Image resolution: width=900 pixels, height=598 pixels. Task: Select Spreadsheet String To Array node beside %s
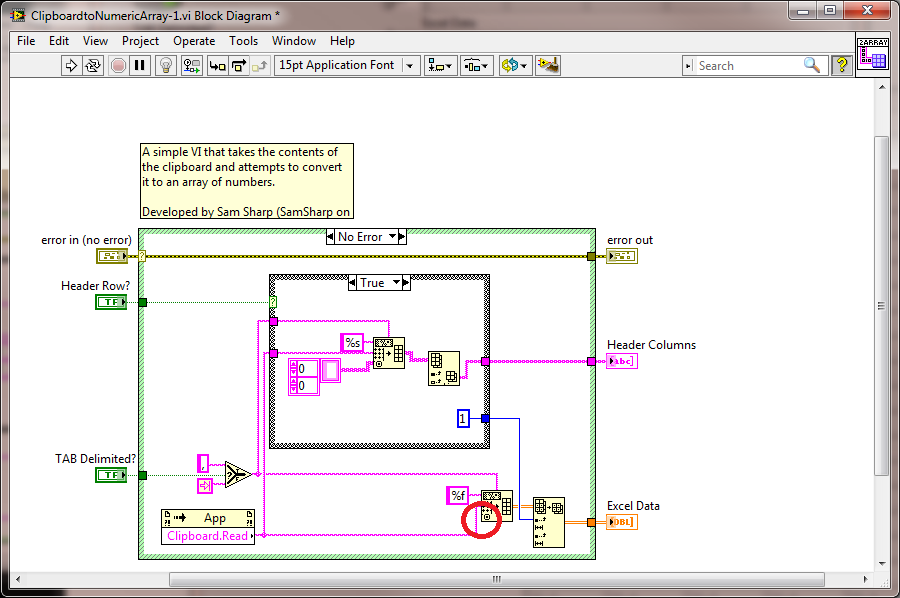tap(389, 353)
